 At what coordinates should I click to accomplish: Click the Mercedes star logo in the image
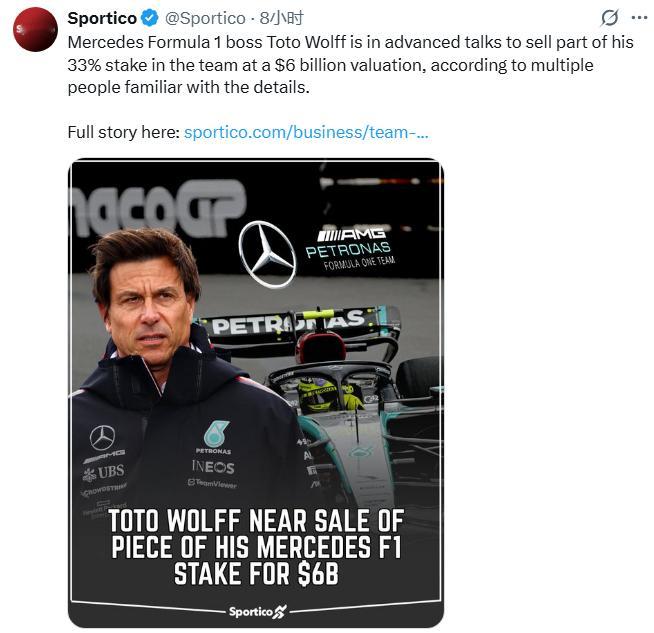coord(267,254)
